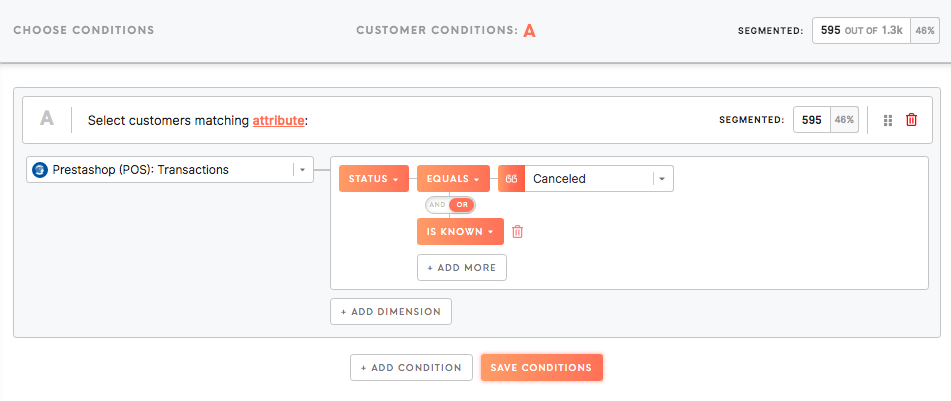Viewport: 951px width, 401px height.
Task: Open the EQUALS operator dropdown
Action: [453, 179]
